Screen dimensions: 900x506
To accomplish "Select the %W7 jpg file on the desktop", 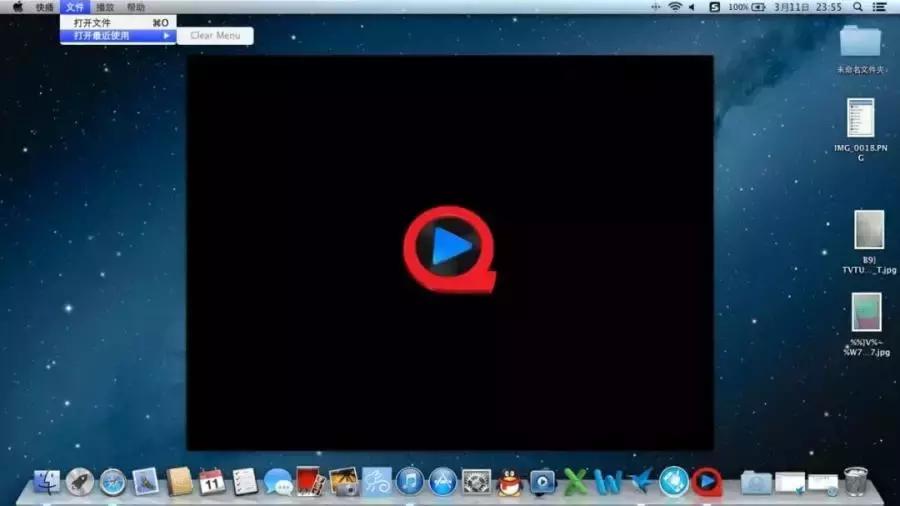I will click(867, 324).
